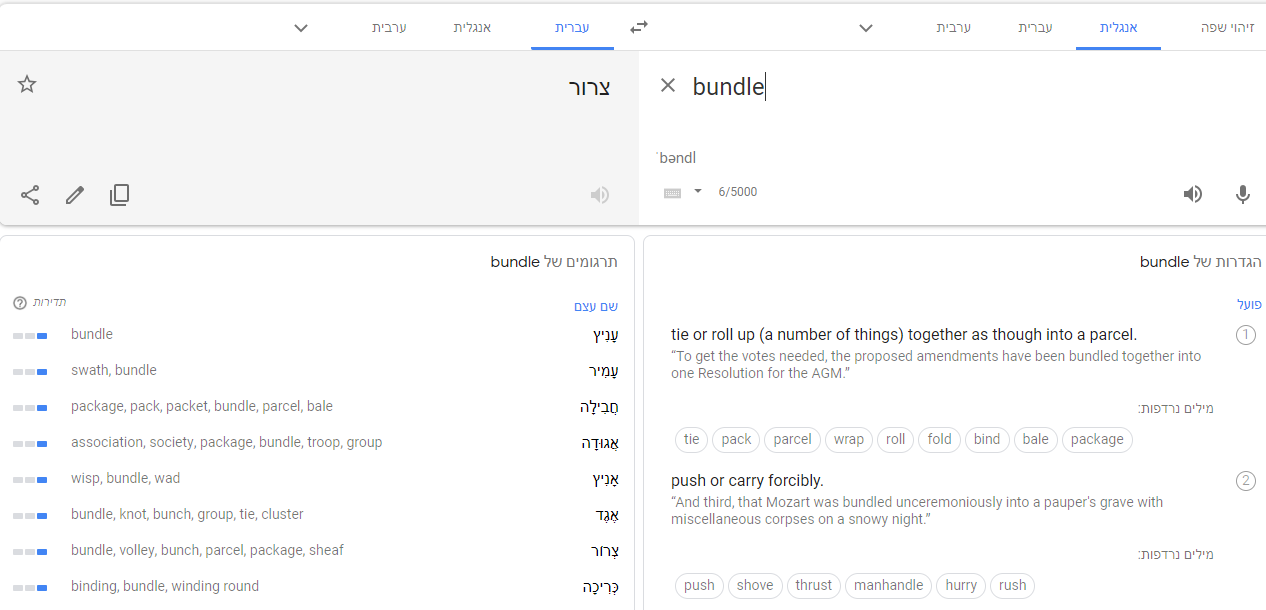1266x610 pixels.
Task: Click the star icon to save translation
Action: [x=27, y=85]
